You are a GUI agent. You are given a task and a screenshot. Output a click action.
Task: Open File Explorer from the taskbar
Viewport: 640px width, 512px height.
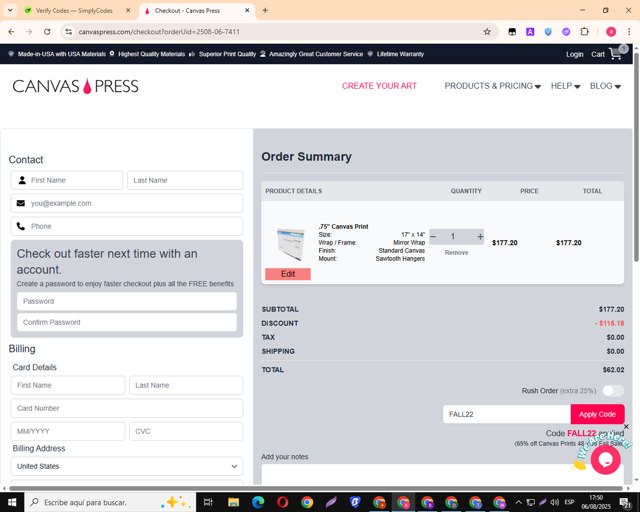[233, 502]
